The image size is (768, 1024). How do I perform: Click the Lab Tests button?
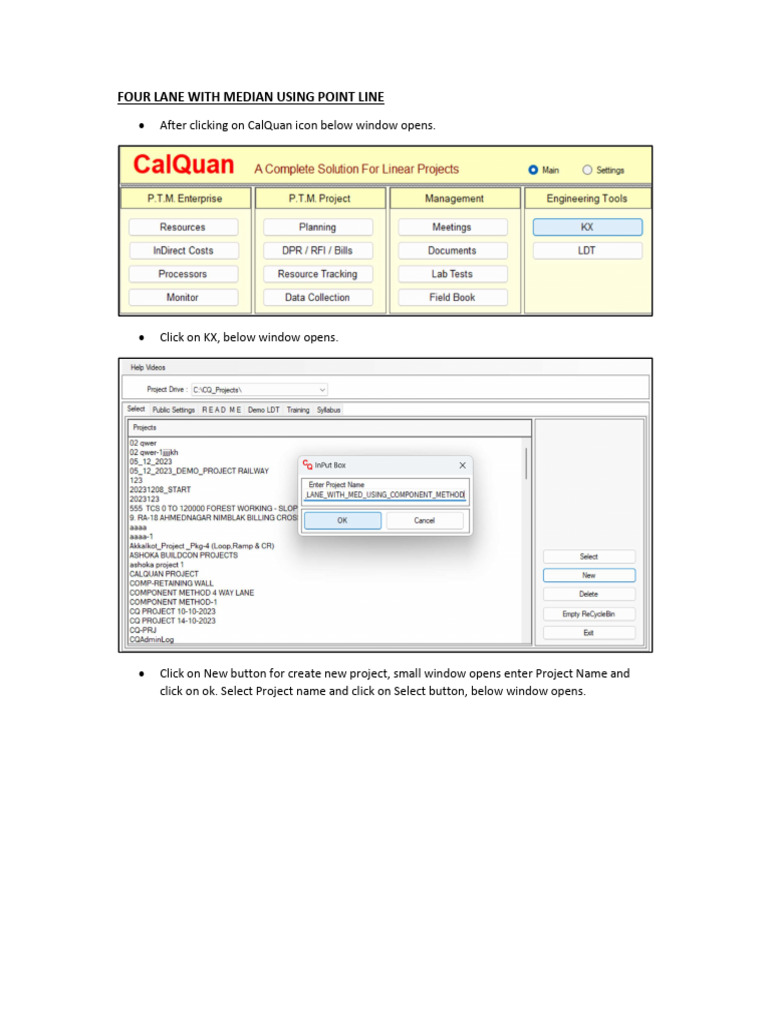tap(452, 274)
